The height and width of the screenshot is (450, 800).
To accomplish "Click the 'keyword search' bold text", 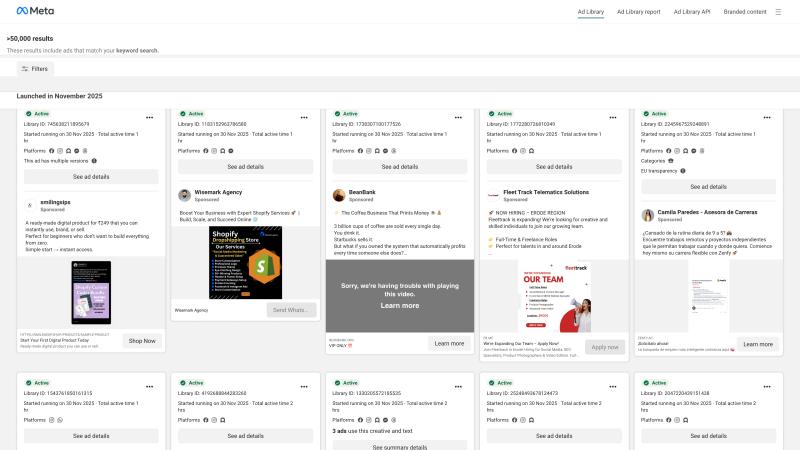I will [137, 51].
